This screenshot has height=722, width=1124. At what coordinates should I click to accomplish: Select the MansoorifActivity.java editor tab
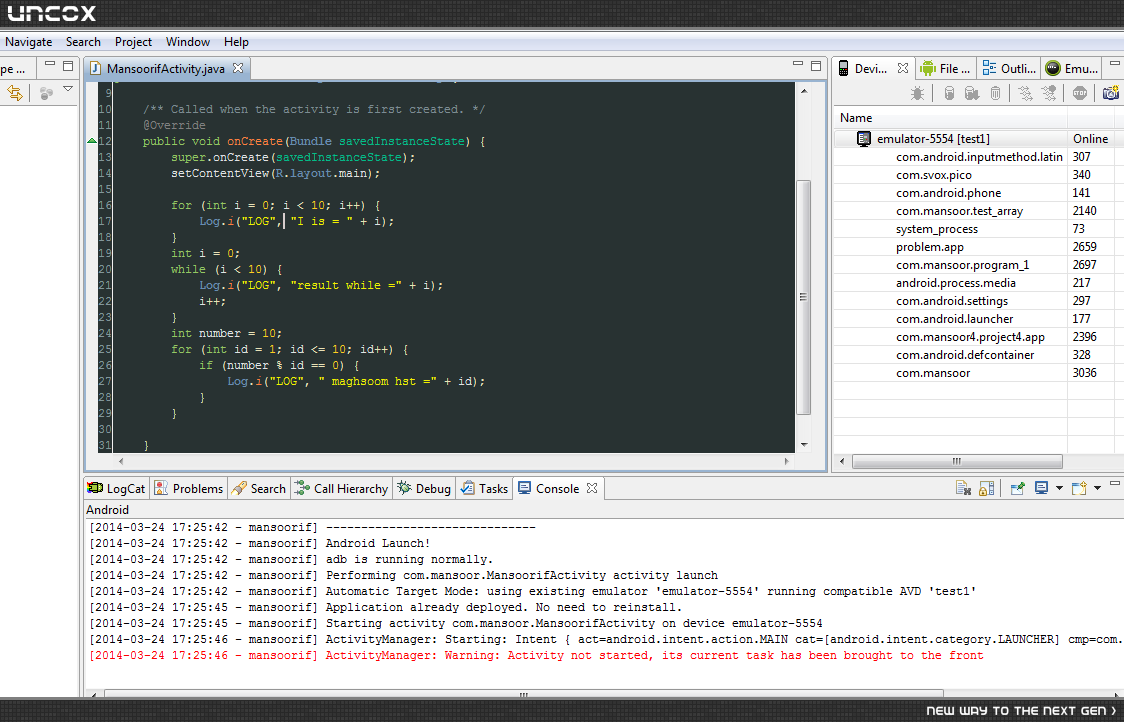click(166, 69)
